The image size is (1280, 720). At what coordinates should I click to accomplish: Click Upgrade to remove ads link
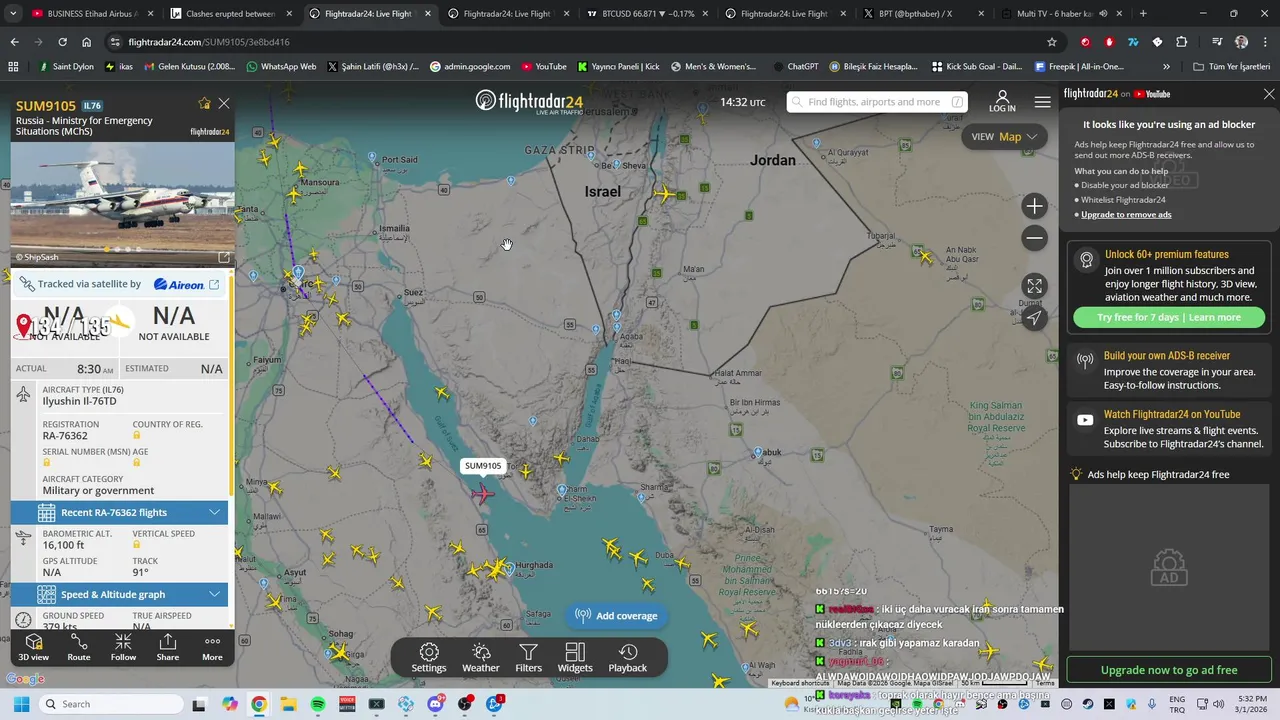coord(1126,214)
